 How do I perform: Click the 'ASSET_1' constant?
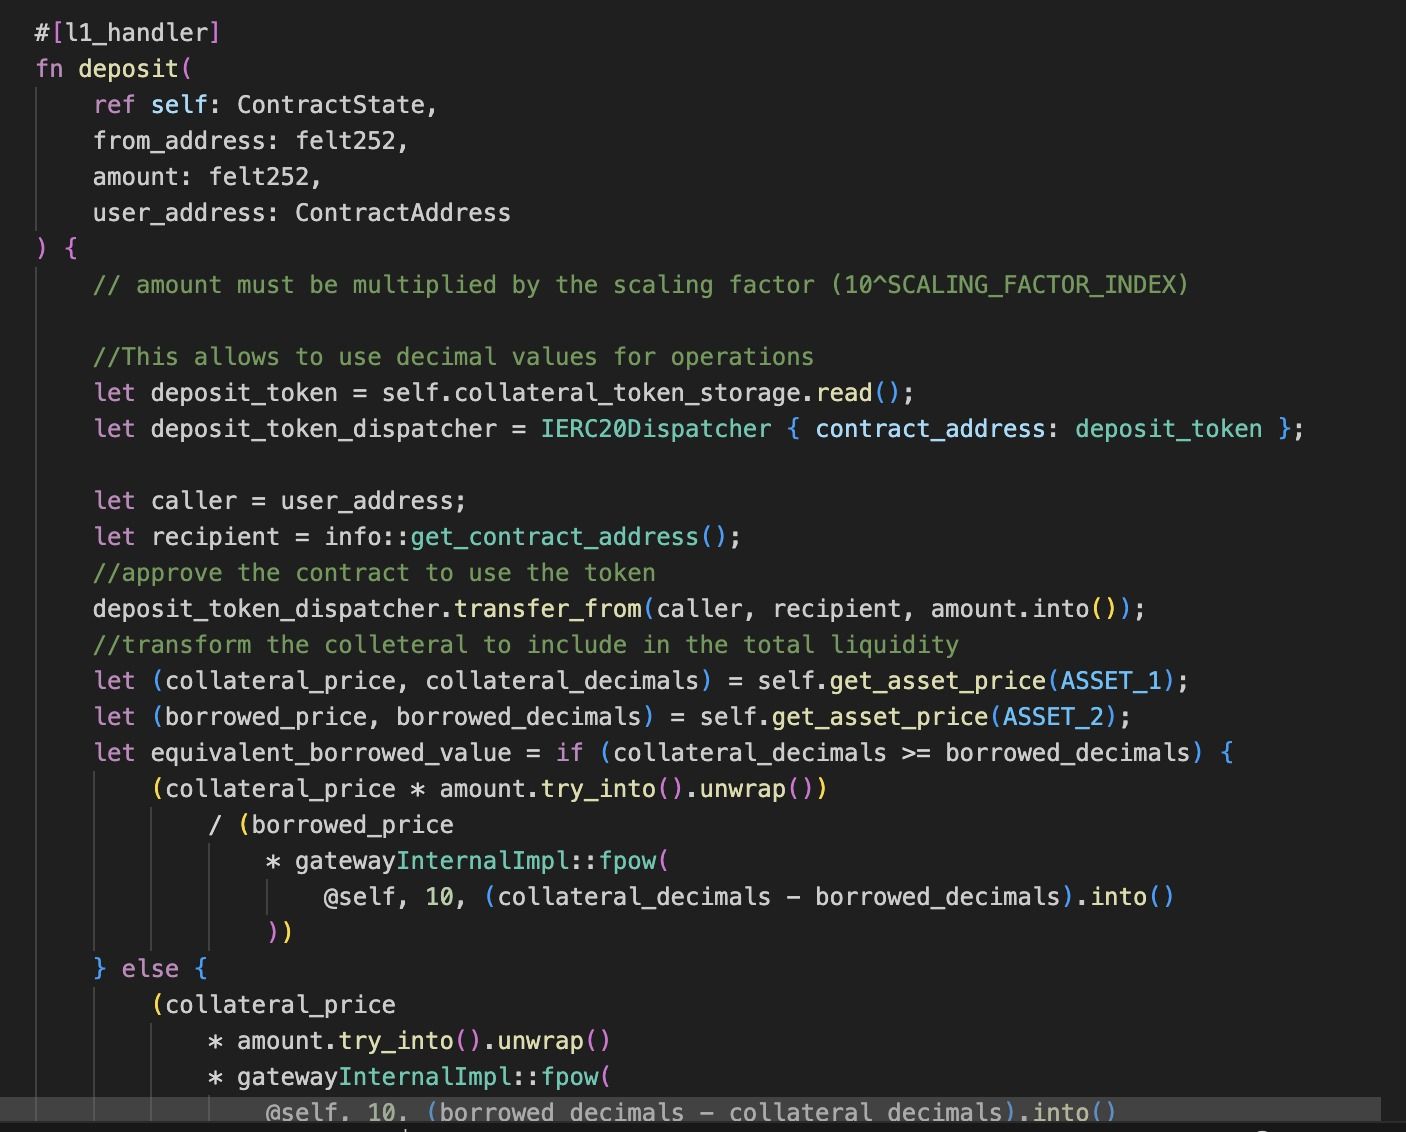[1111, 681]
